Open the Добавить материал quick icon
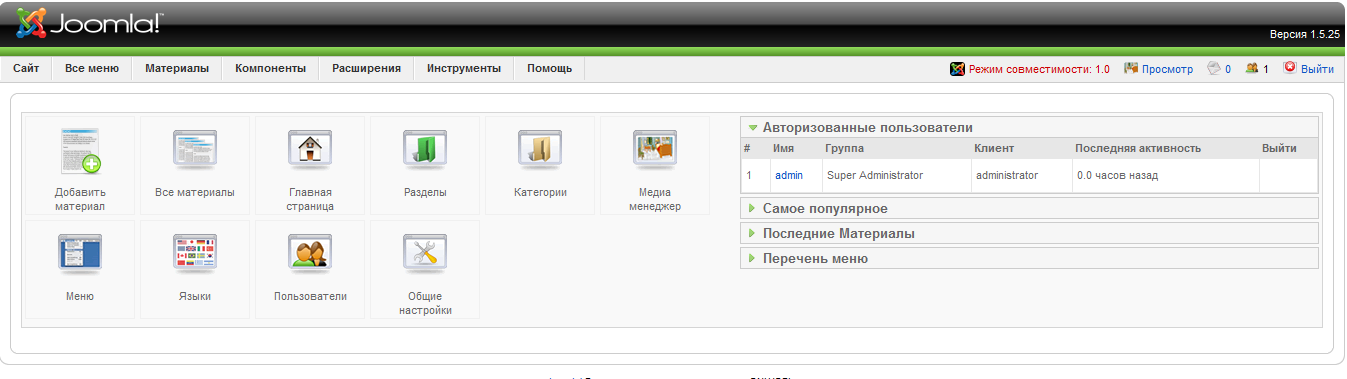The image size is (1347, 379). pyautogui.click(x=80, y=165)
